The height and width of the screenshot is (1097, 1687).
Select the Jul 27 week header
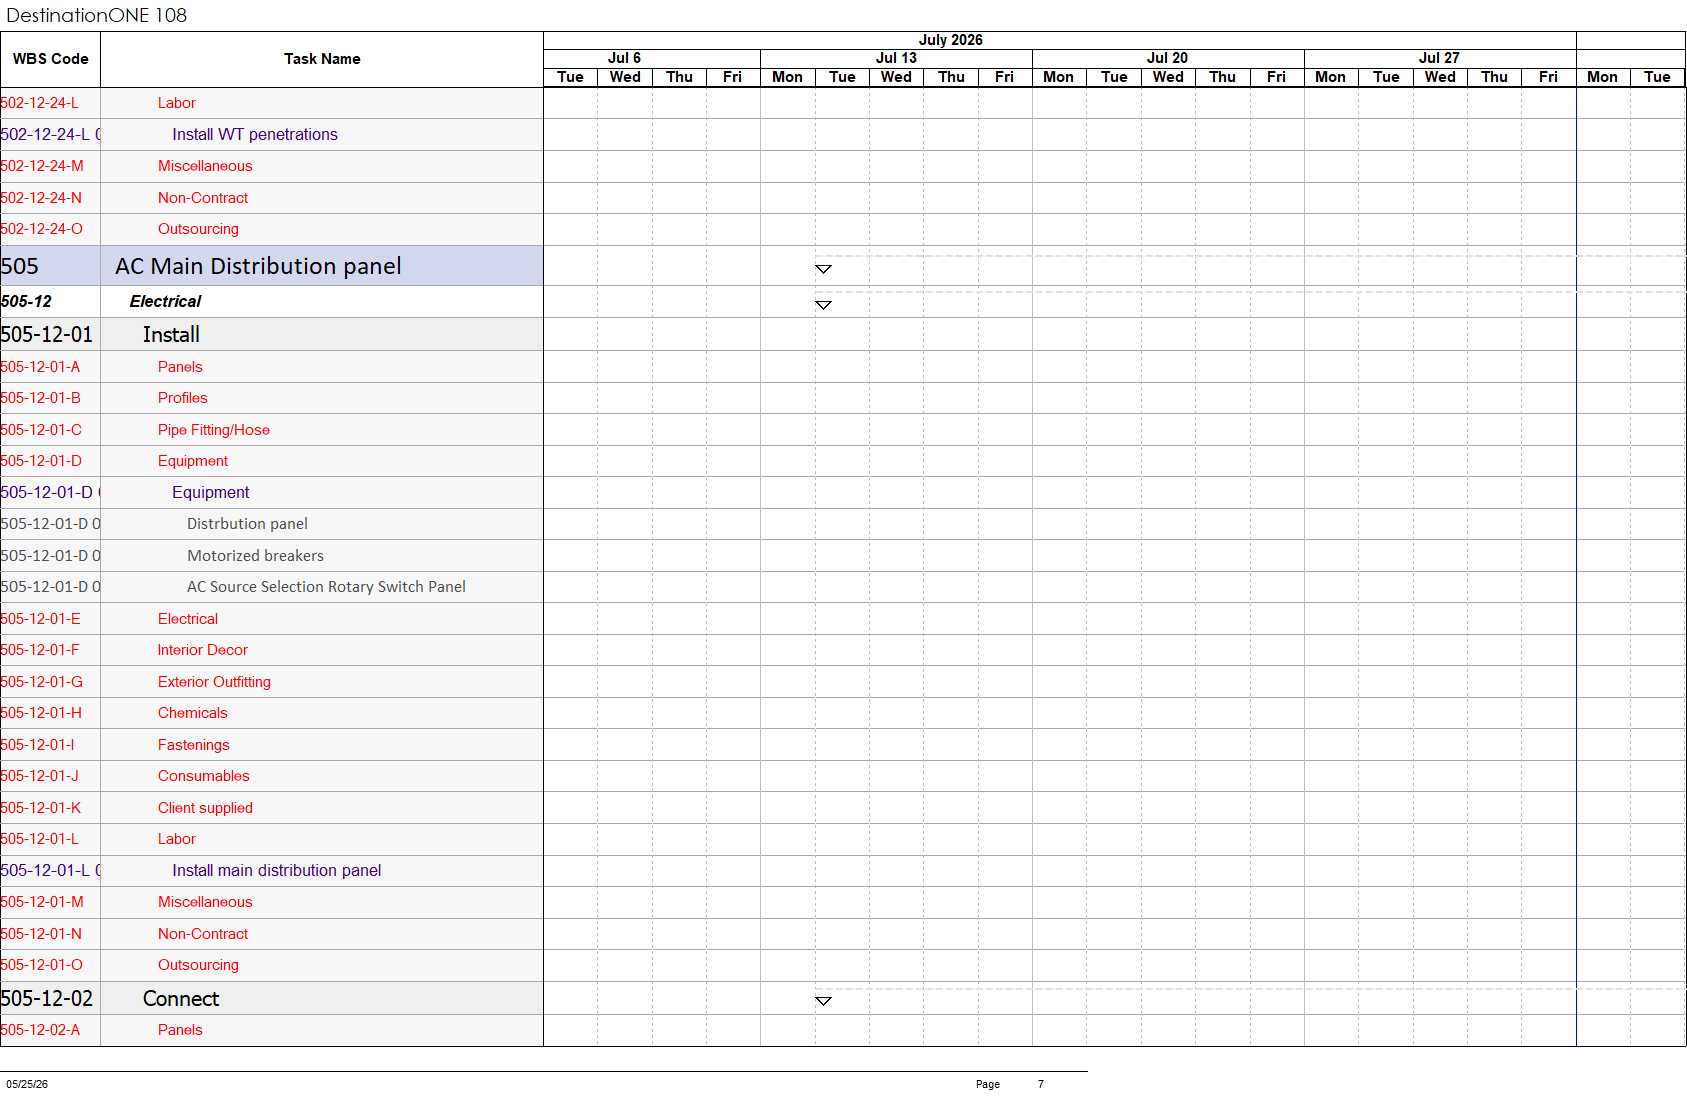pyautogui.click(x=1439, y=58)
